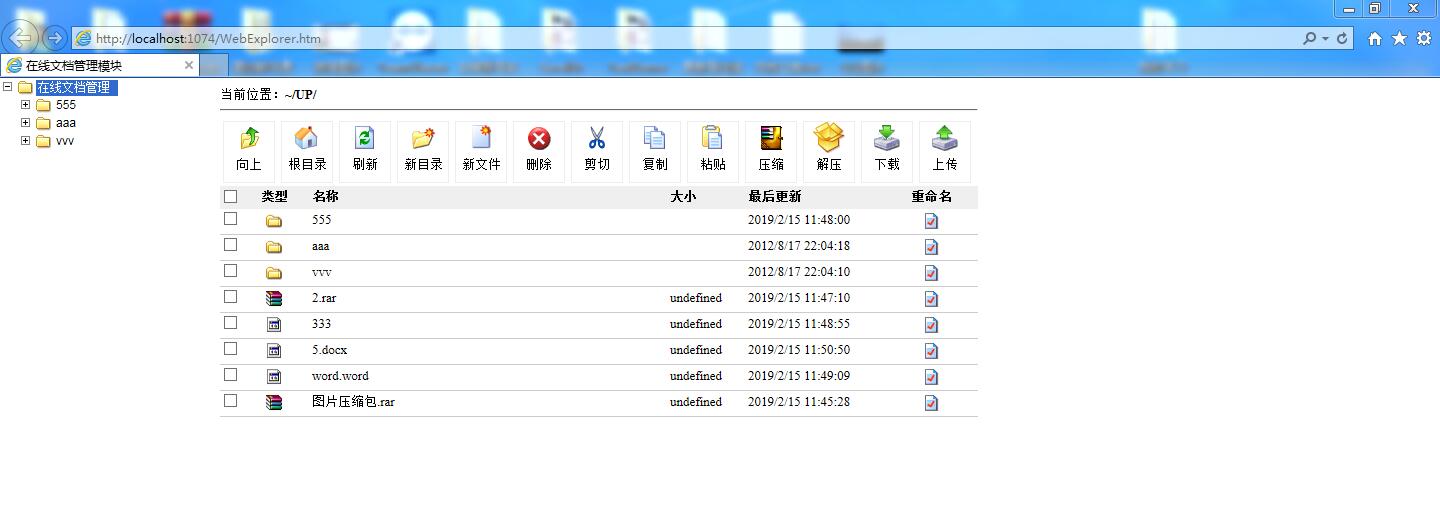Open browser tools gear icon

pos(1424,38)
